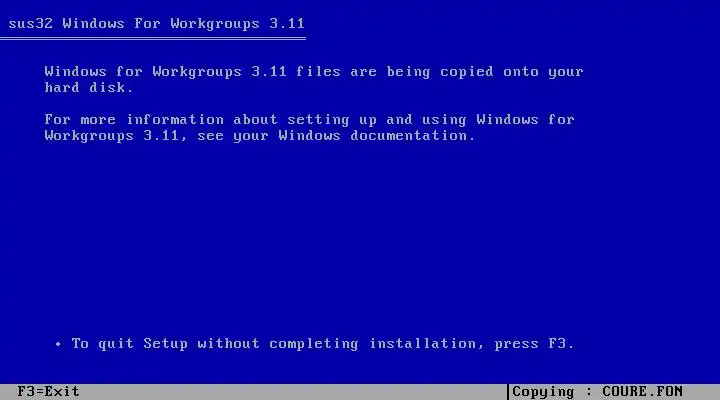Click the F3=Exit option in status bar

click(x=48, y=392)
